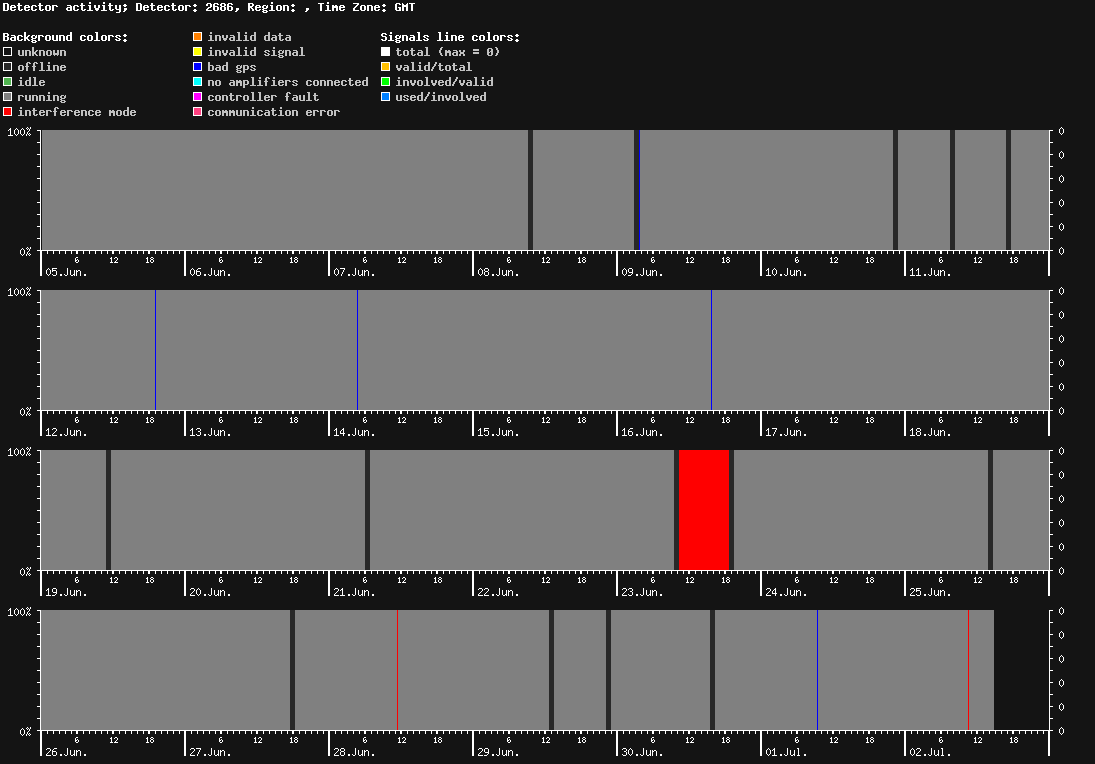The height and width of the screenshot is (764, 1095).
Task: Click the blue line on 12.Jun. evening
Action: click(x=156, y=350)
